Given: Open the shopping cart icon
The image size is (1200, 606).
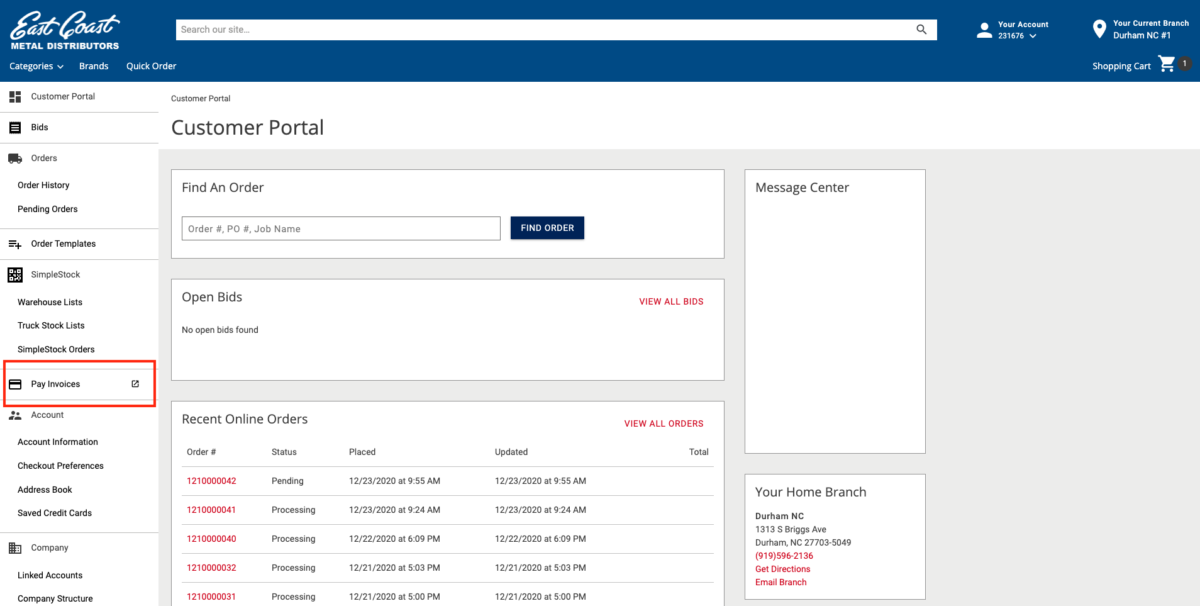Looking at the screenshot, I should pyautogui.click(x=1166, y=63).
